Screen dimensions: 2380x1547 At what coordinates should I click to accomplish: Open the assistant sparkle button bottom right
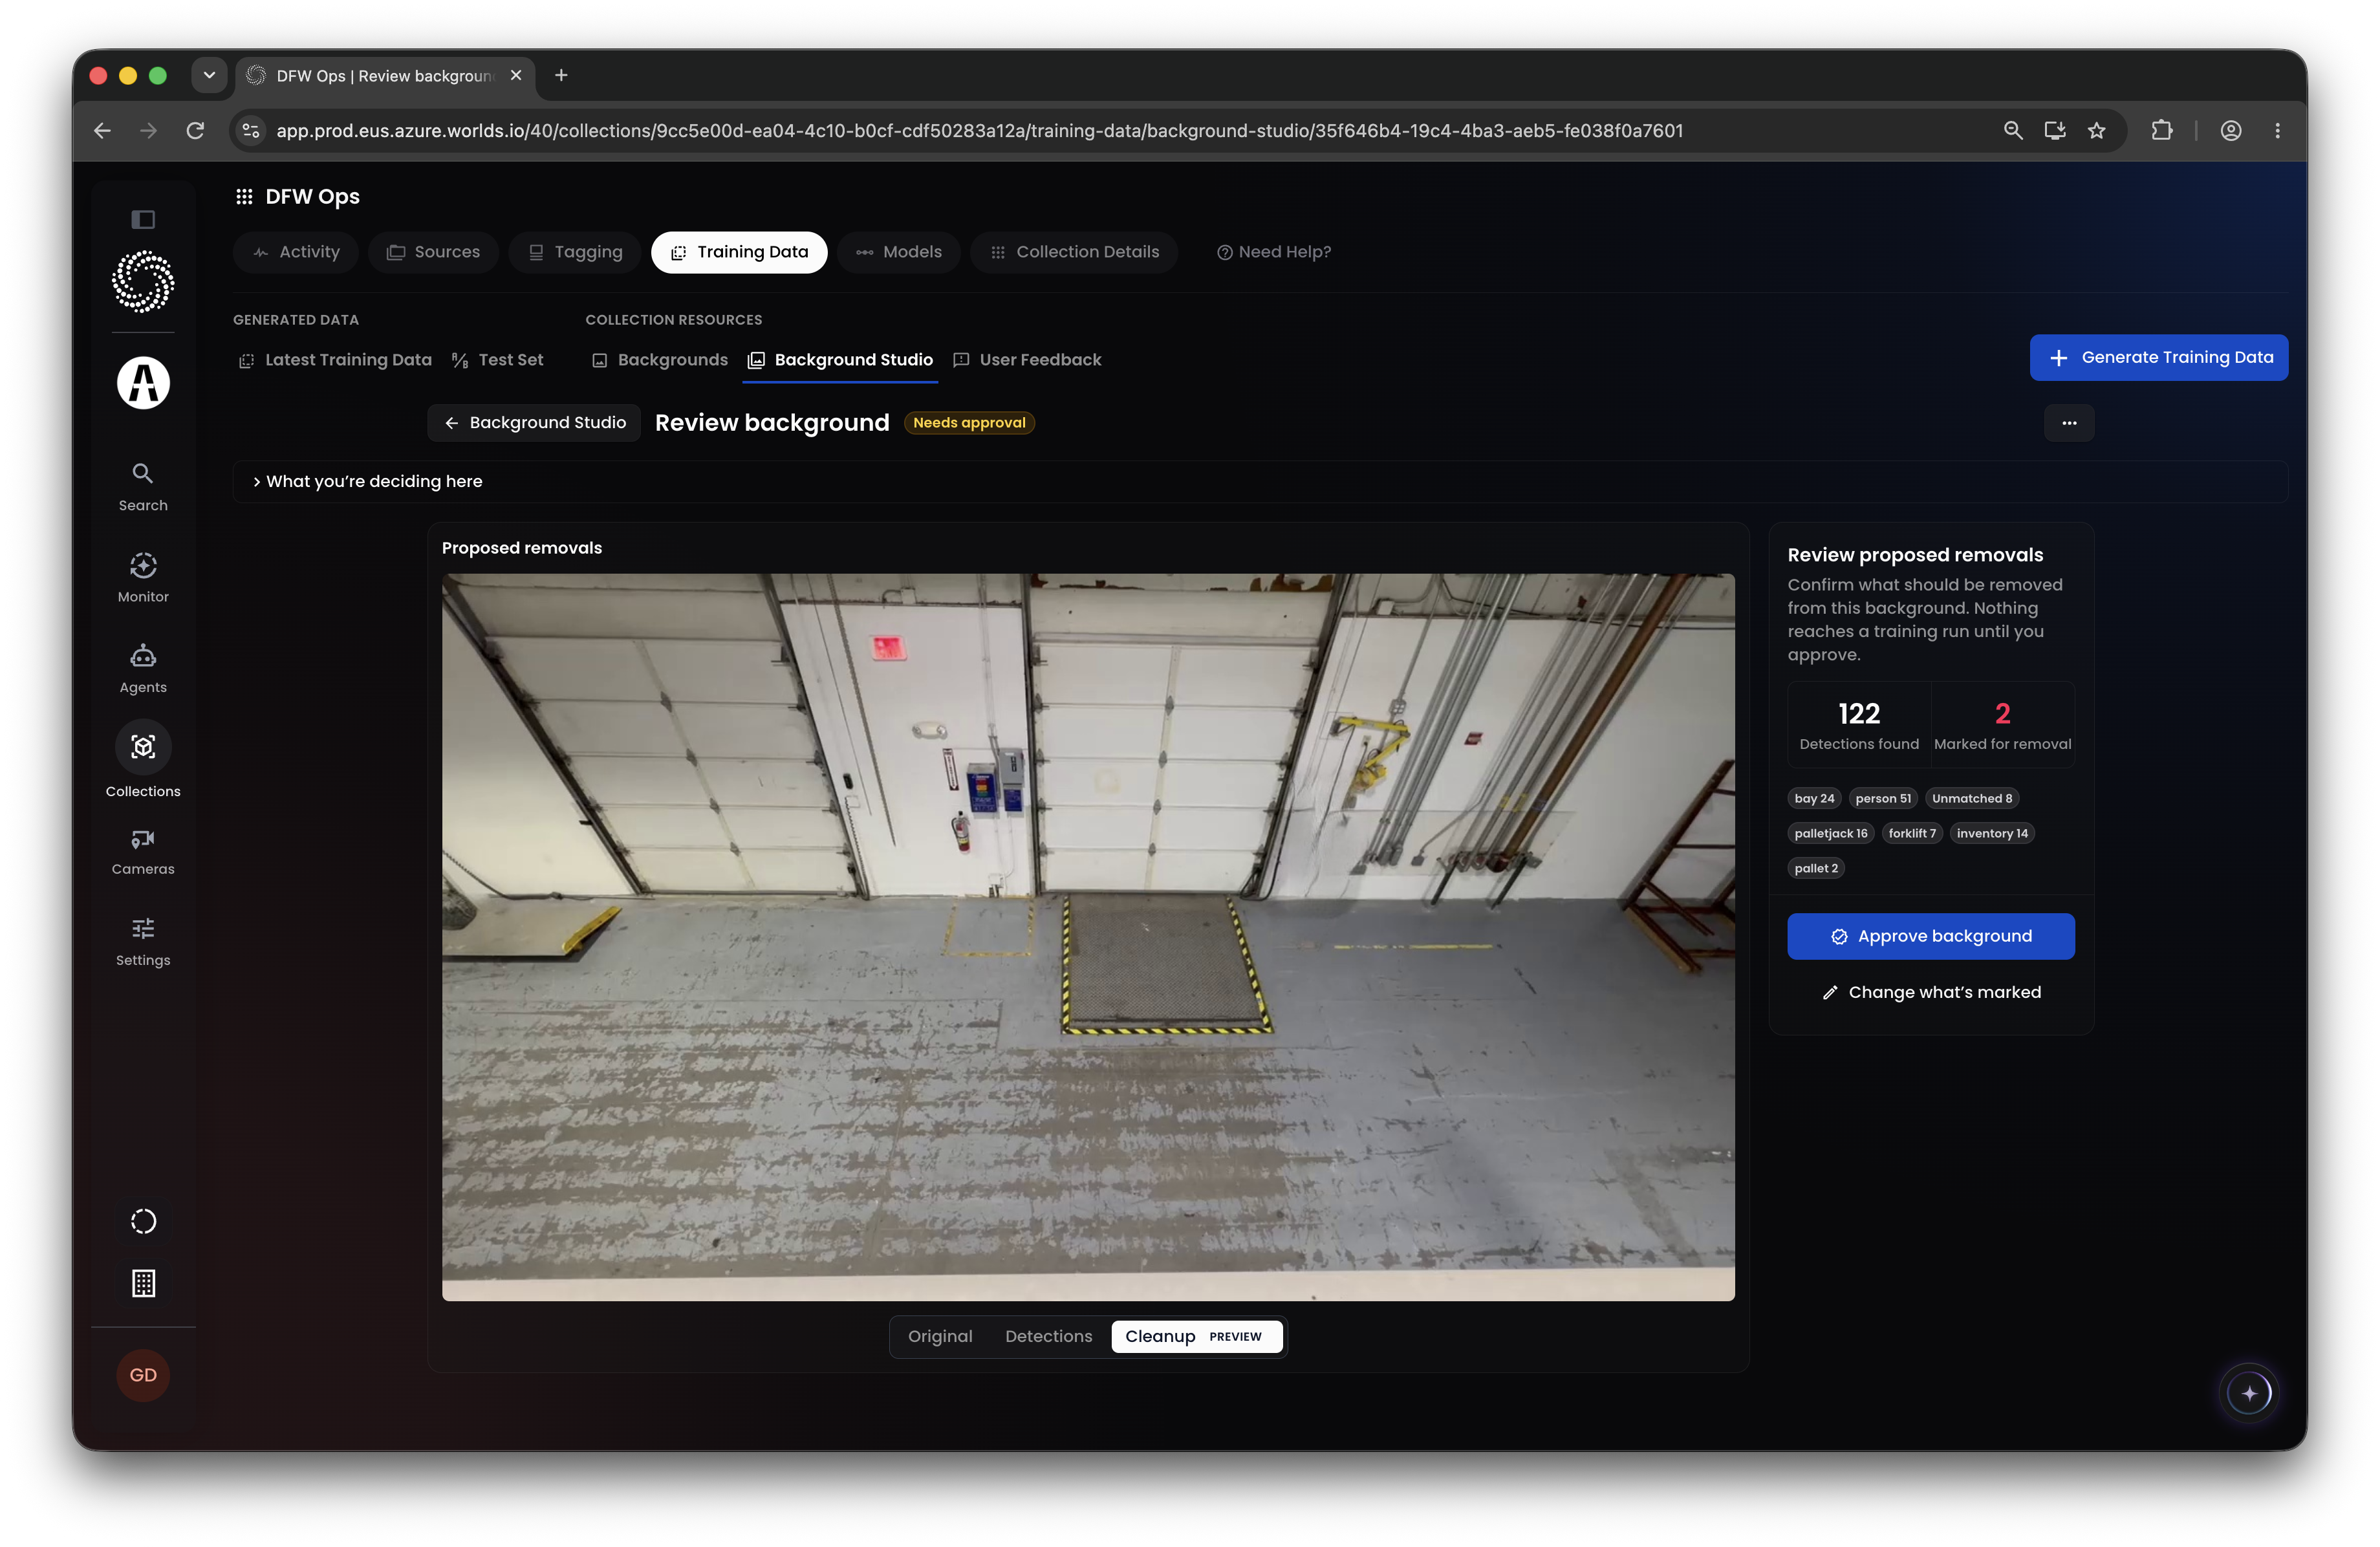tap(2250, 1393)
